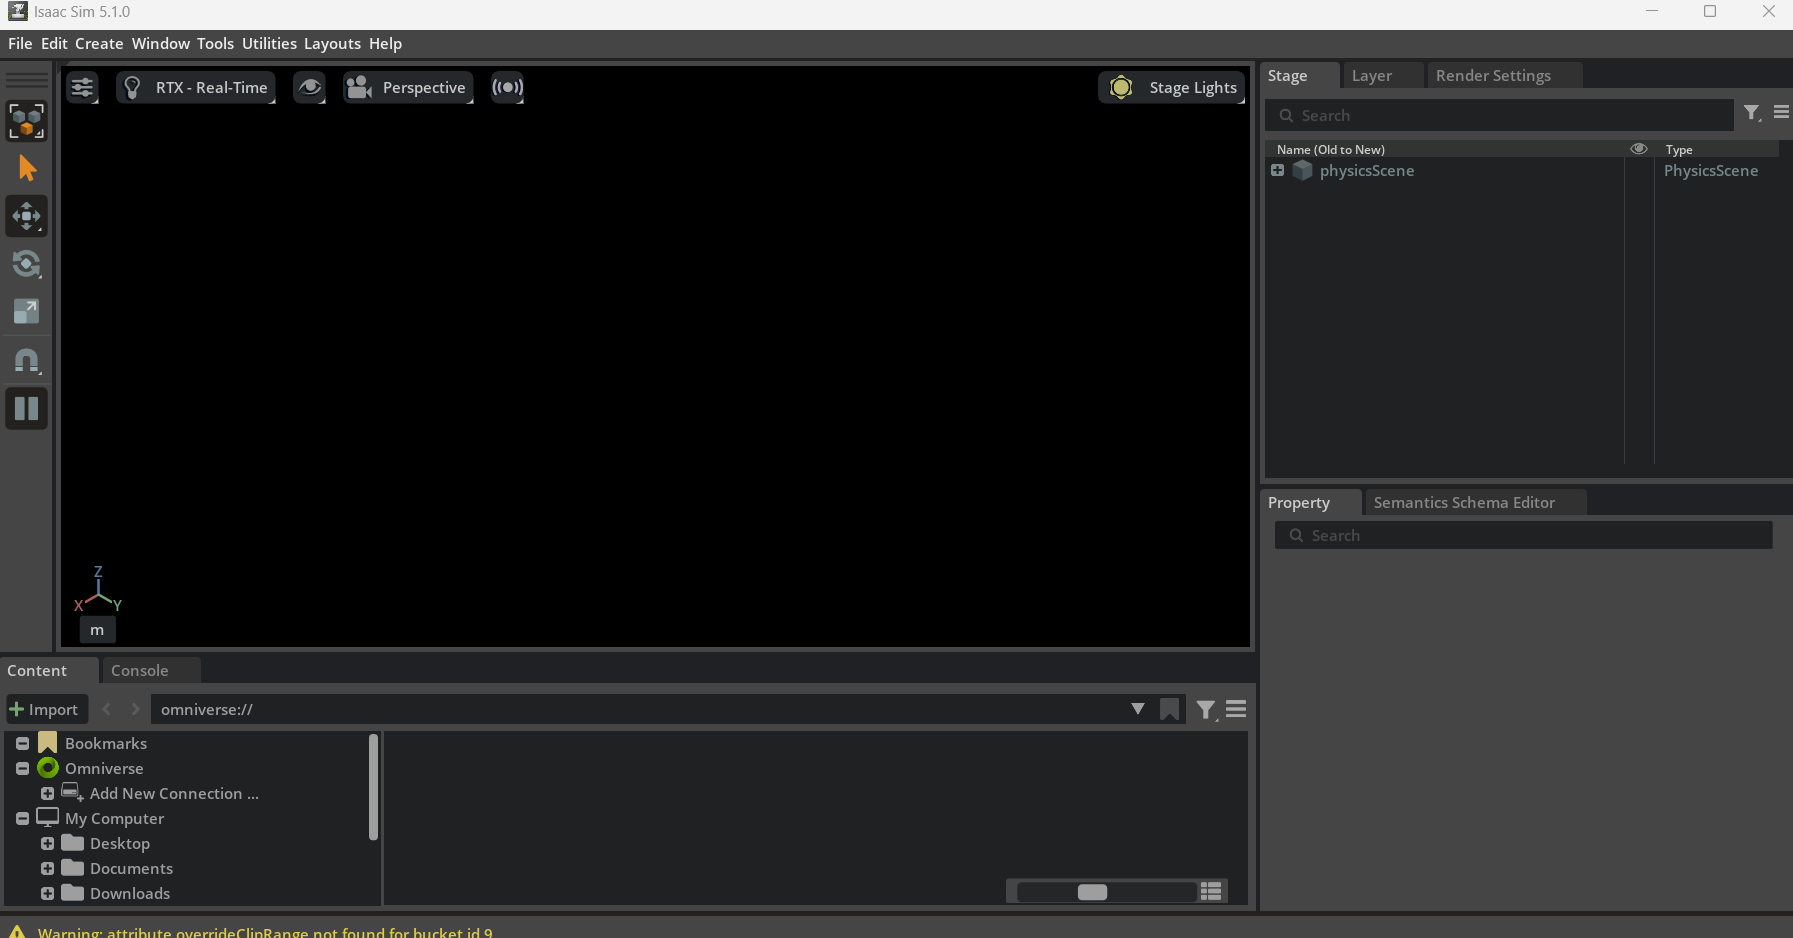Click the Content tree vertical scrollbar

tap(373, 788)
